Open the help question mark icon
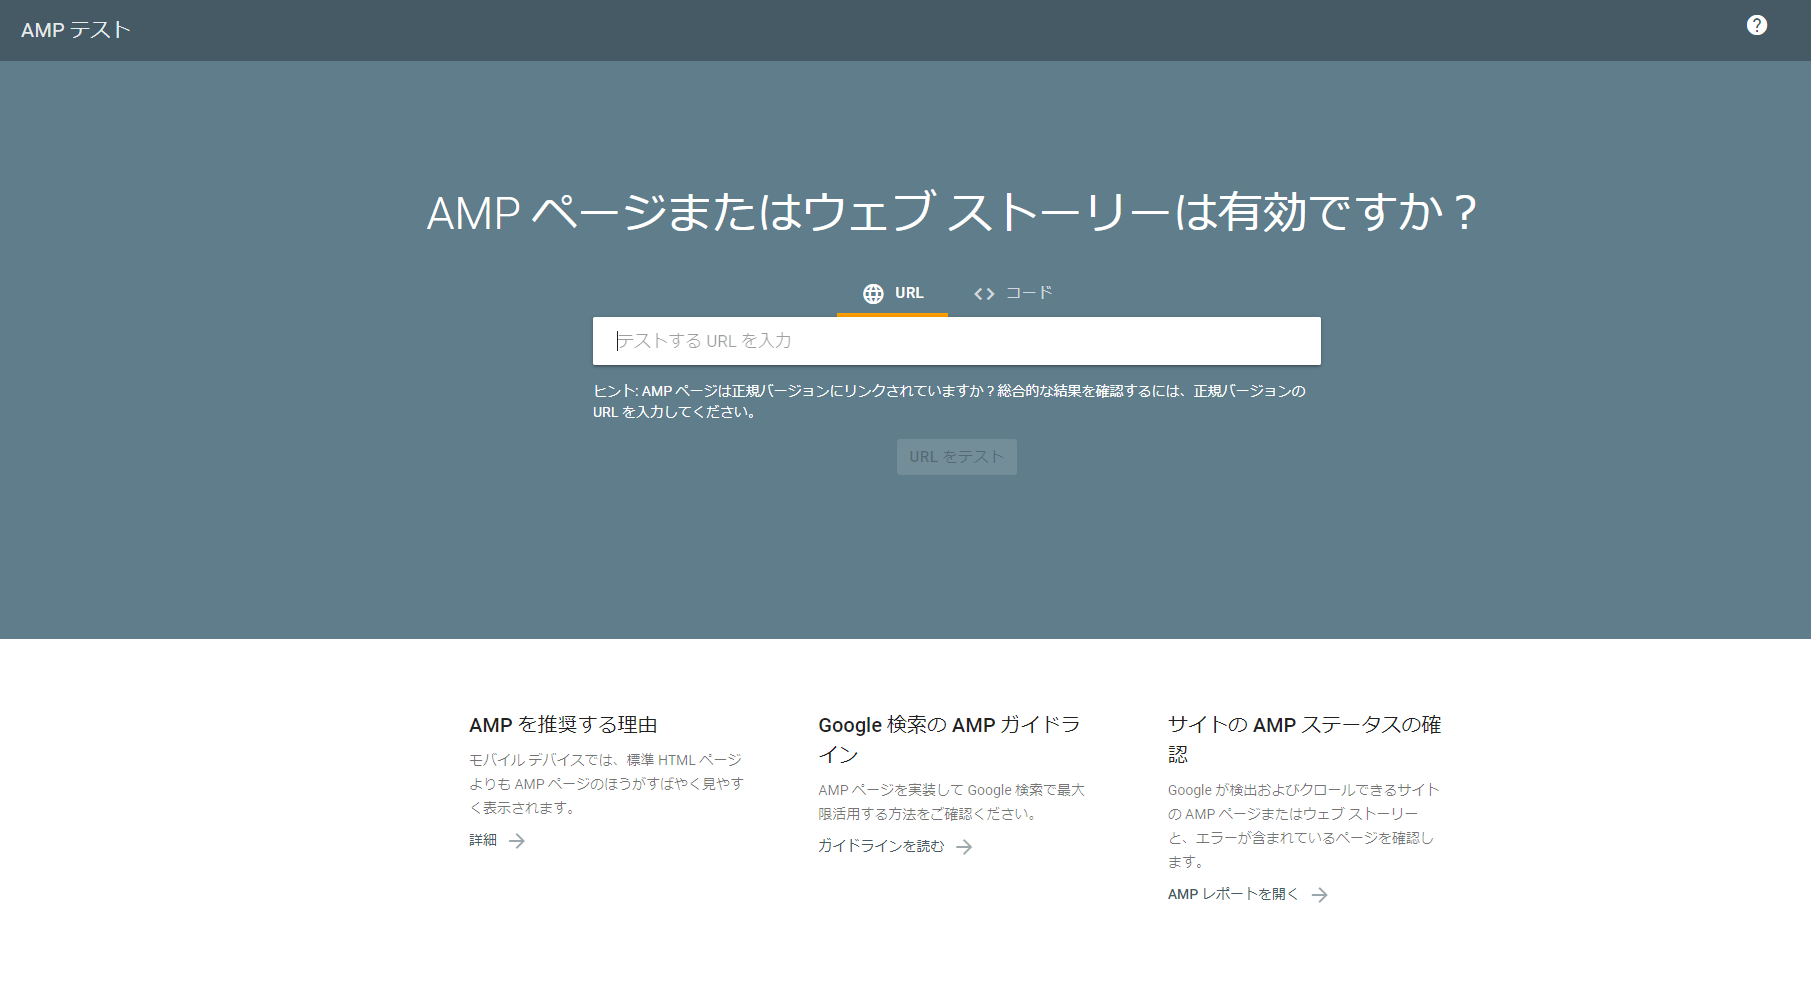Screen dimensions: 1811x996 [x=1756, y=25]
